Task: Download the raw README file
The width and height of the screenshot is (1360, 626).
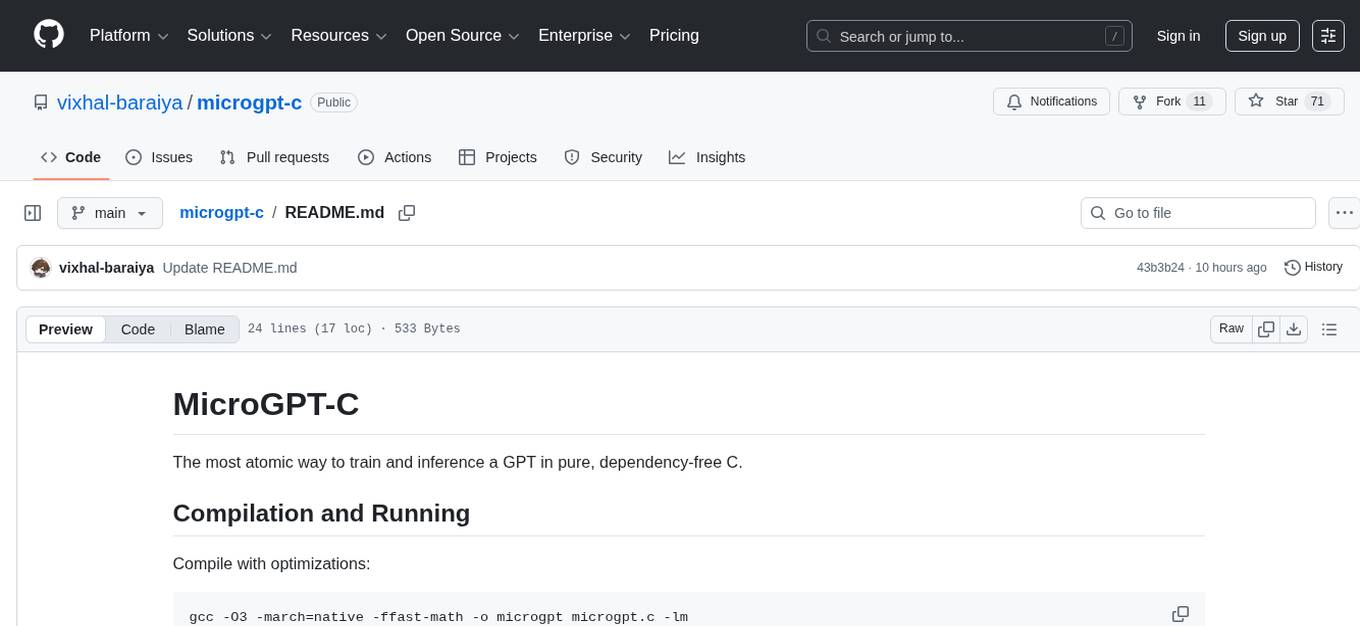Action: (1294, 328)
